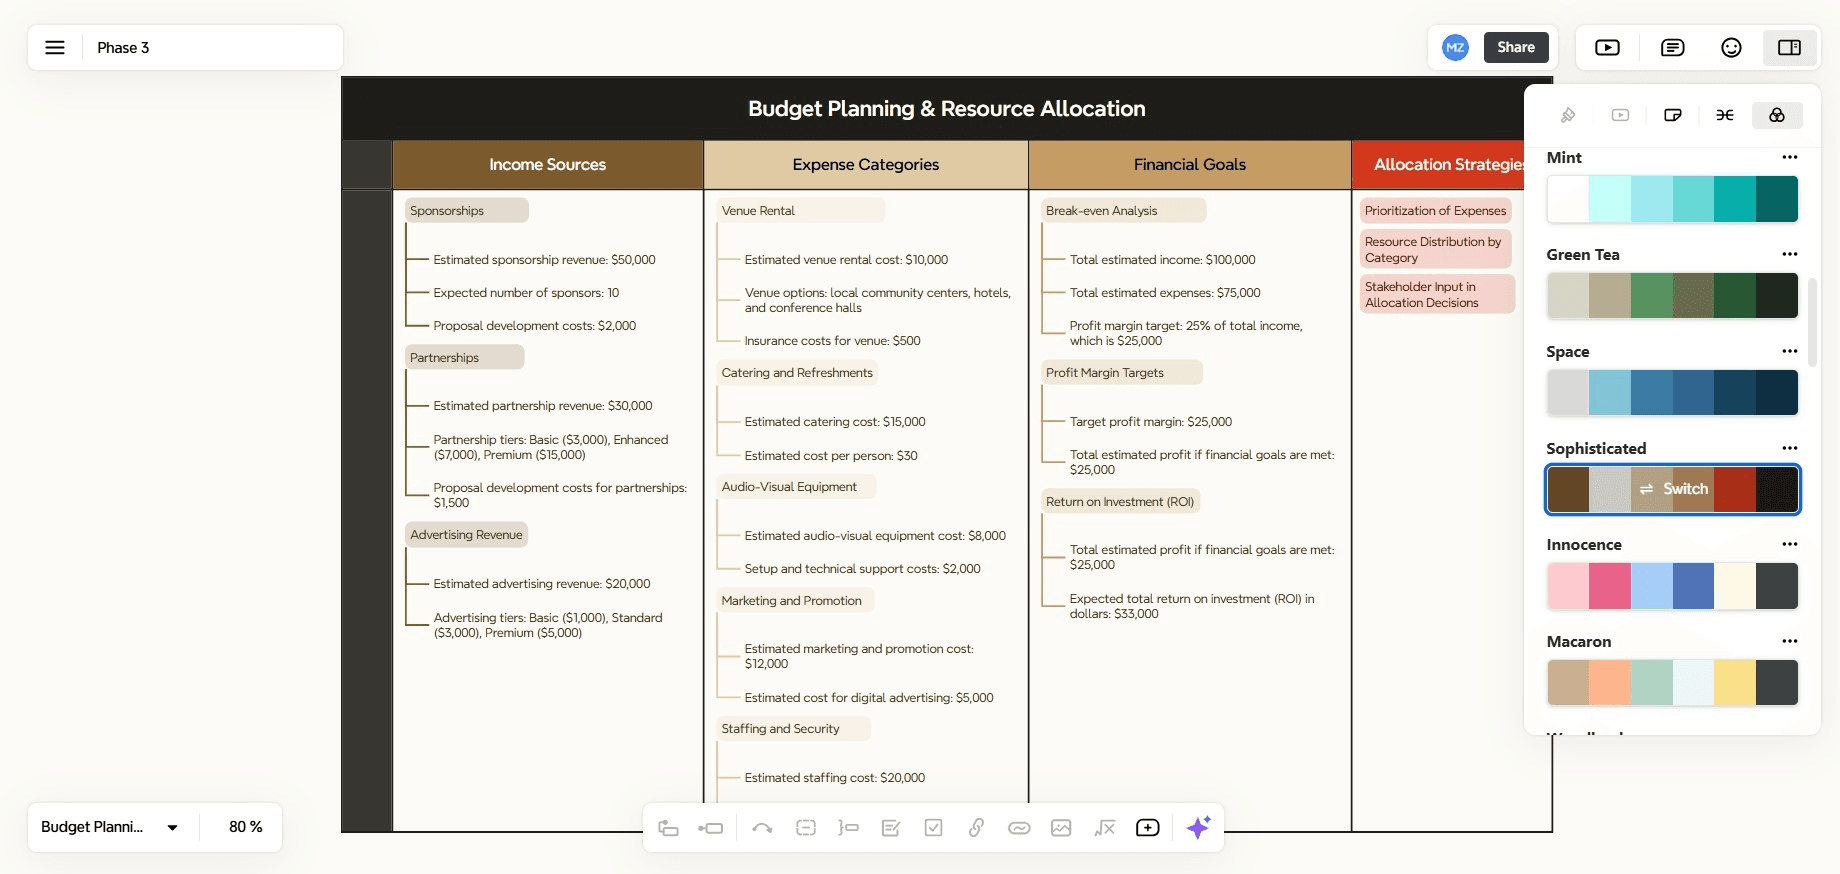Add a relationship arrow

click(762, 828)
